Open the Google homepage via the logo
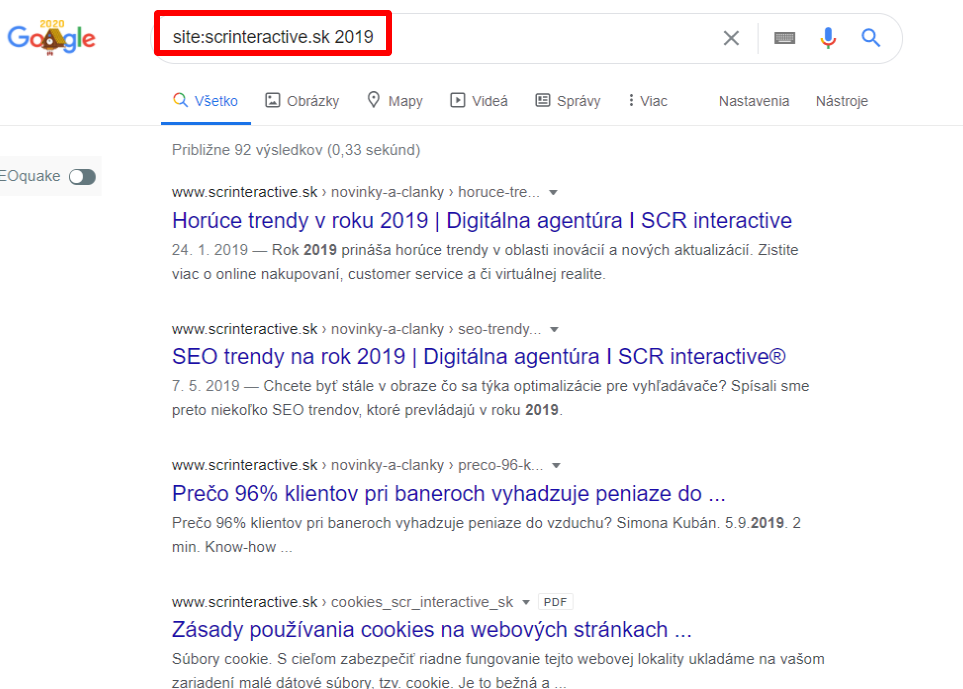 pos(52,37)
